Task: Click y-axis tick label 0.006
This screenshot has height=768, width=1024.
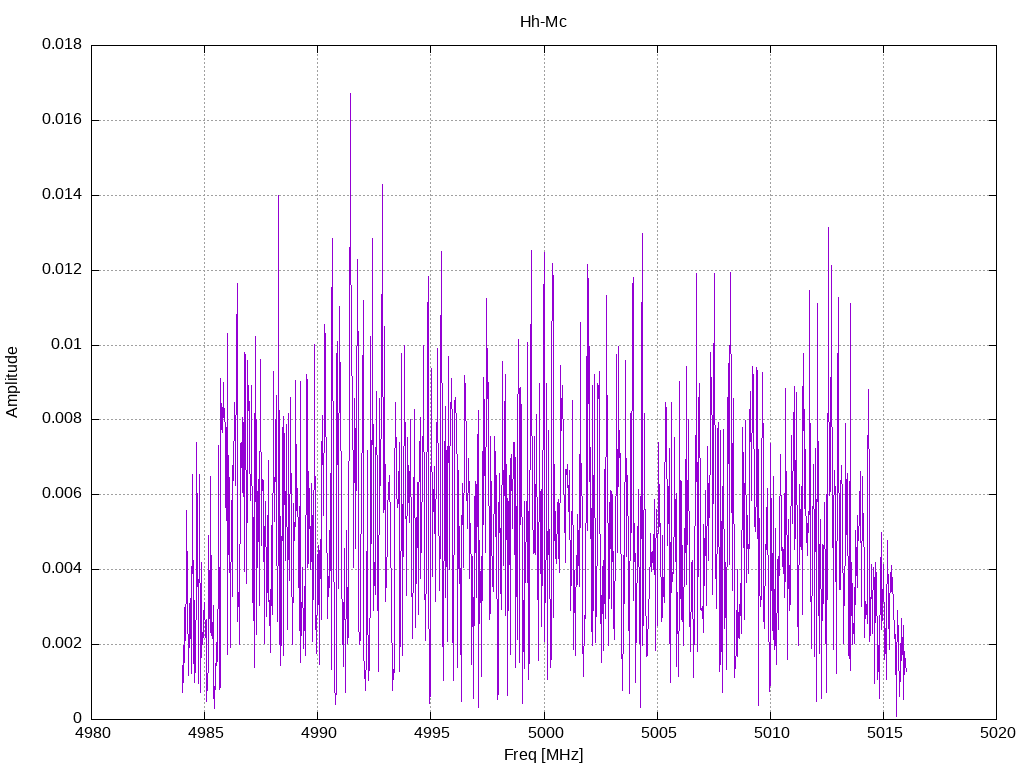Action: pyautogui.click(x=62, y=494)
